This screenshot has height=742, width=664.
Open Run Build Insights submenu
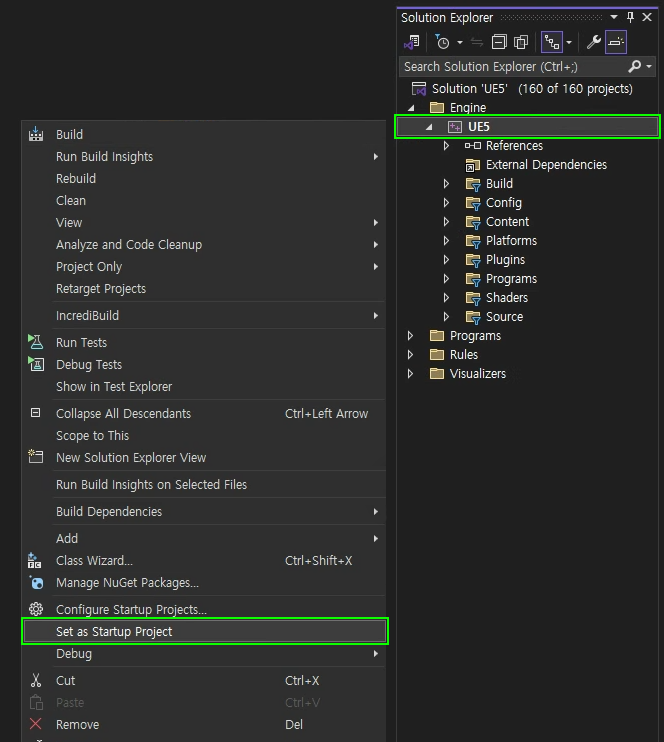(x=204, y=157)
